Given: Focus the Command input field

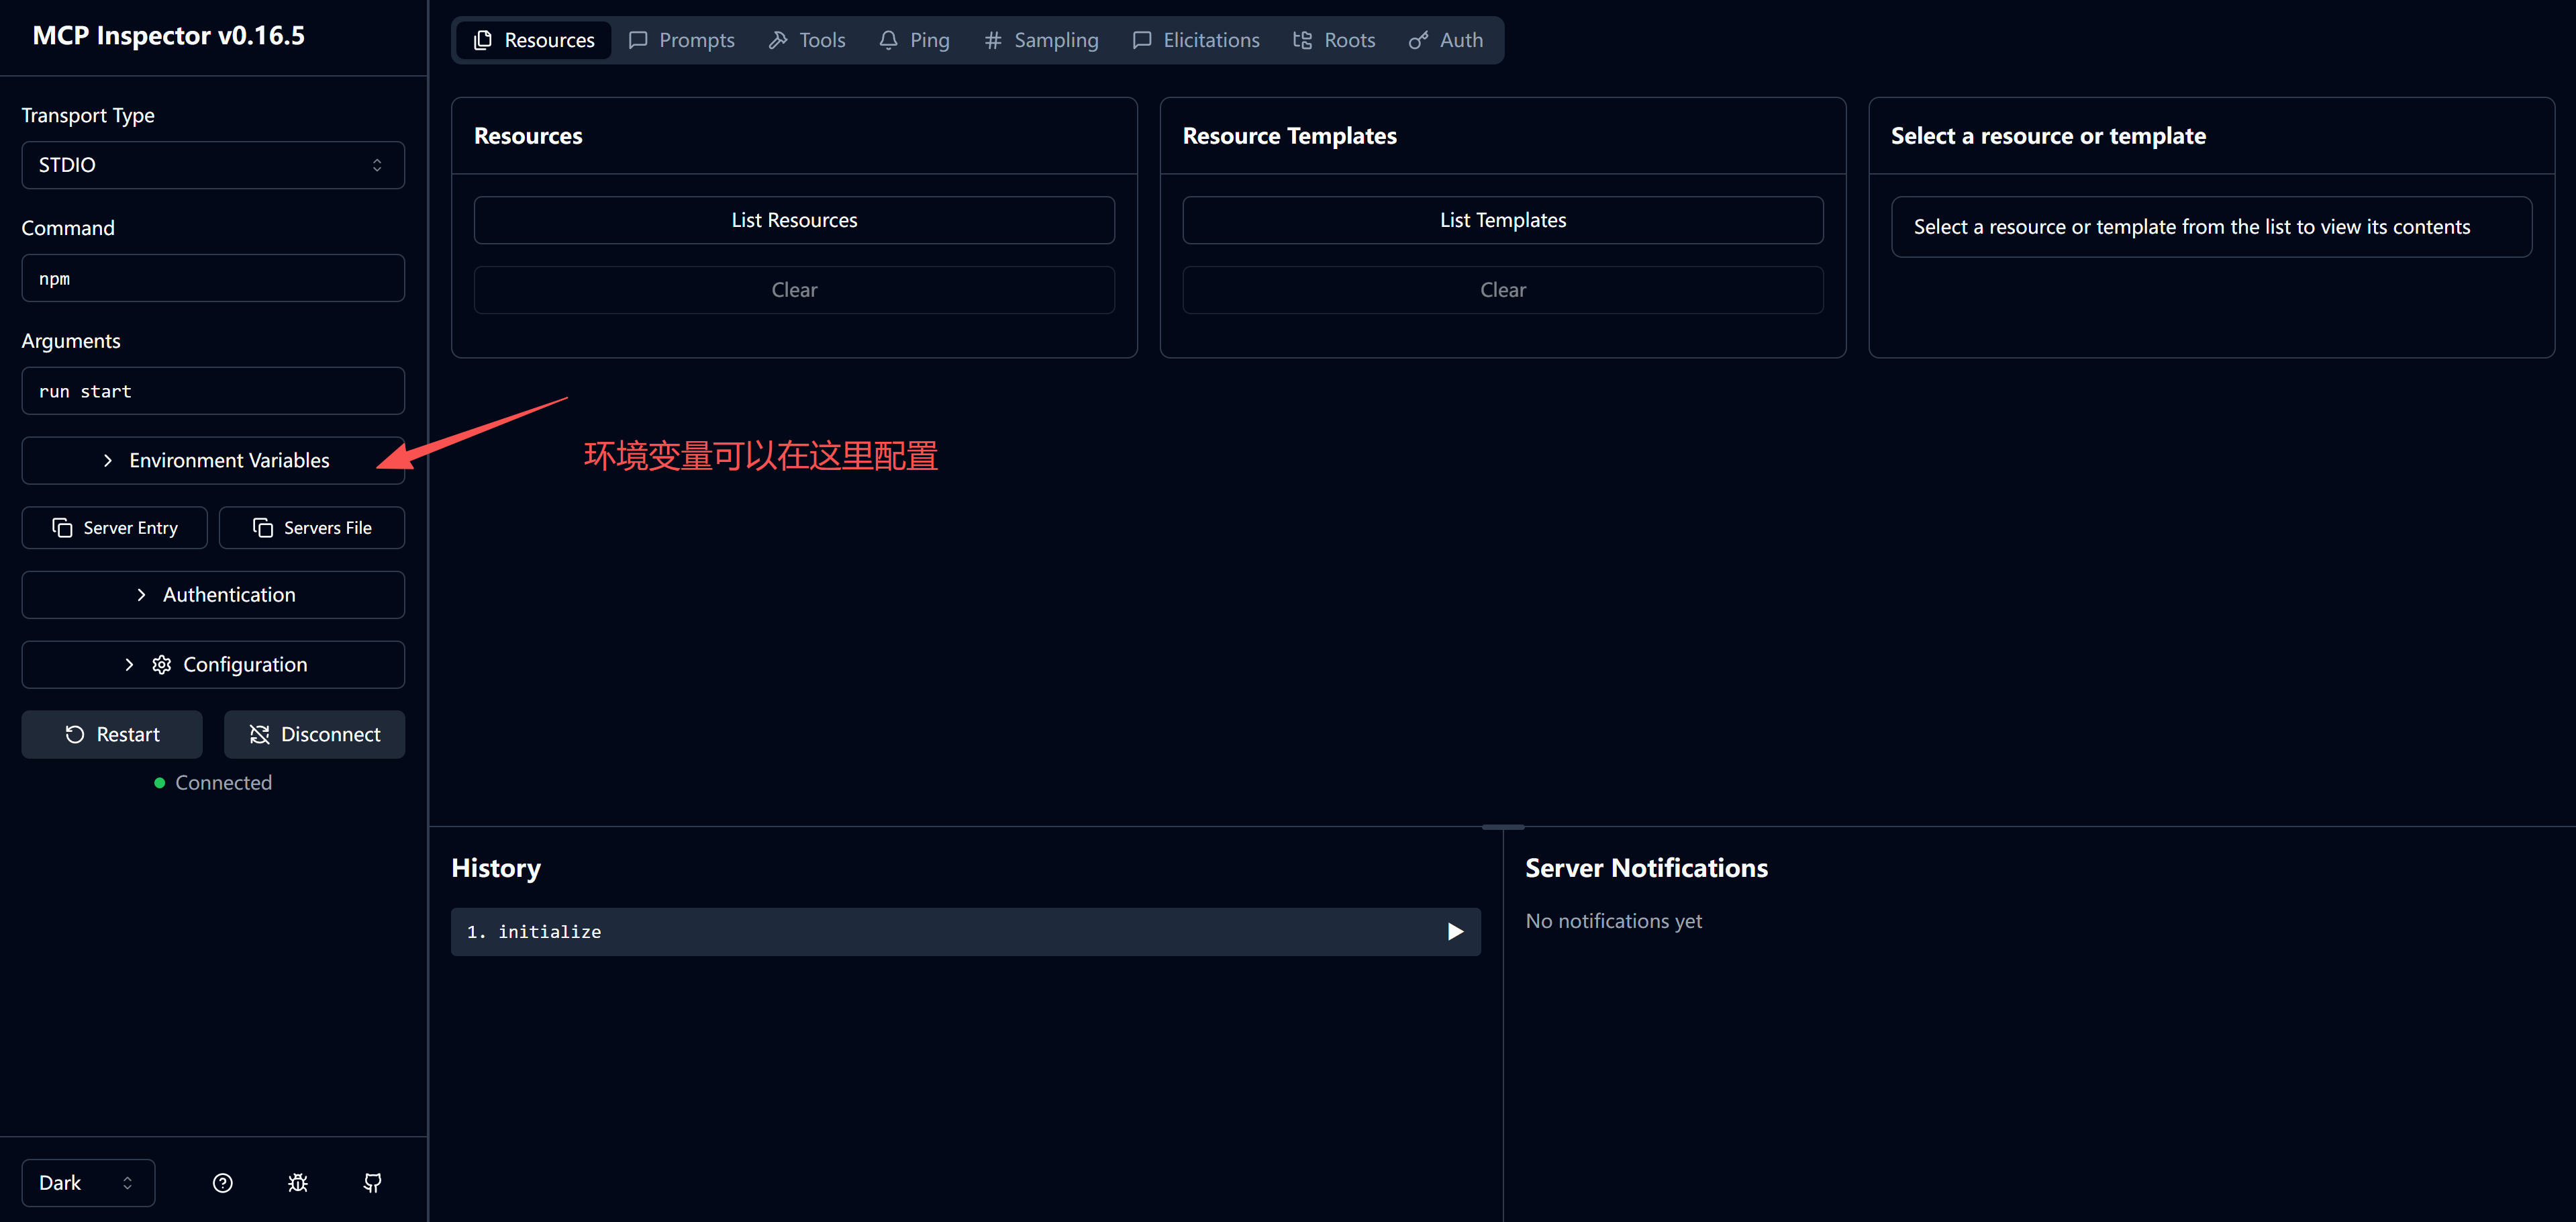Looking at the screenshot, I should tap(212, 278).
